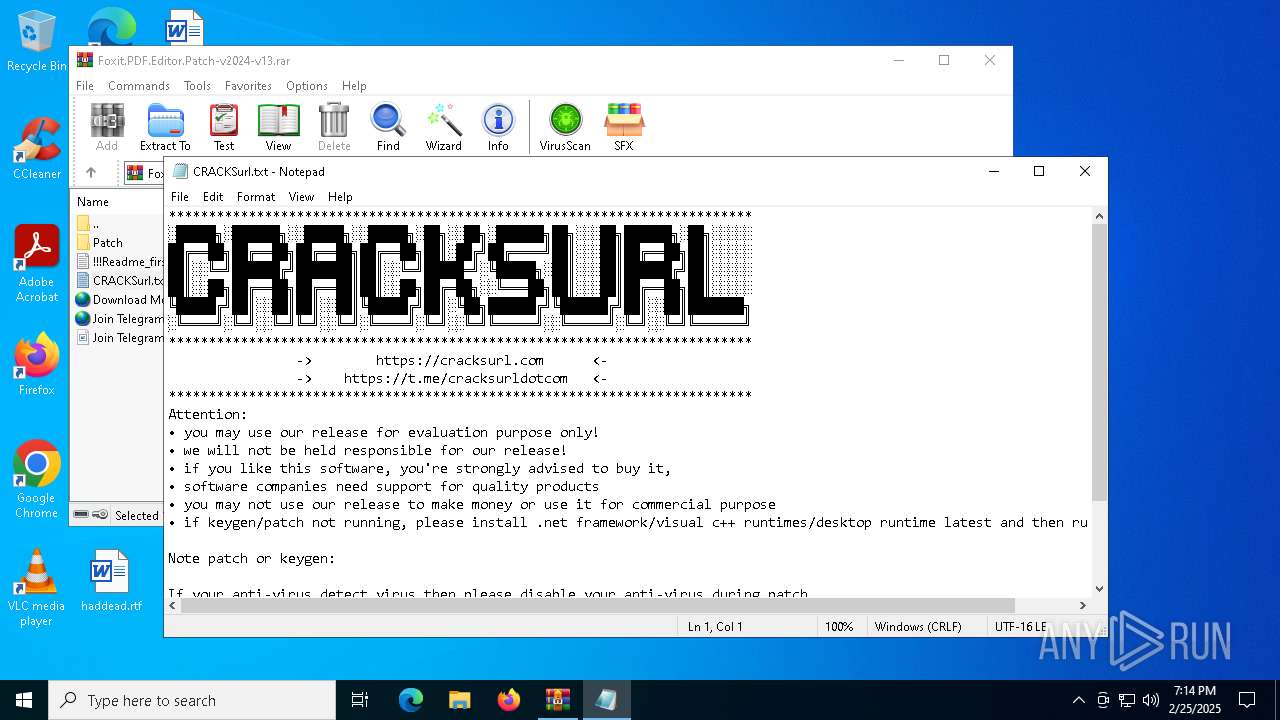This screenshot has width=1280, height=720.
Task: Open WinRAR Help menu
Action: click(354, 86)
